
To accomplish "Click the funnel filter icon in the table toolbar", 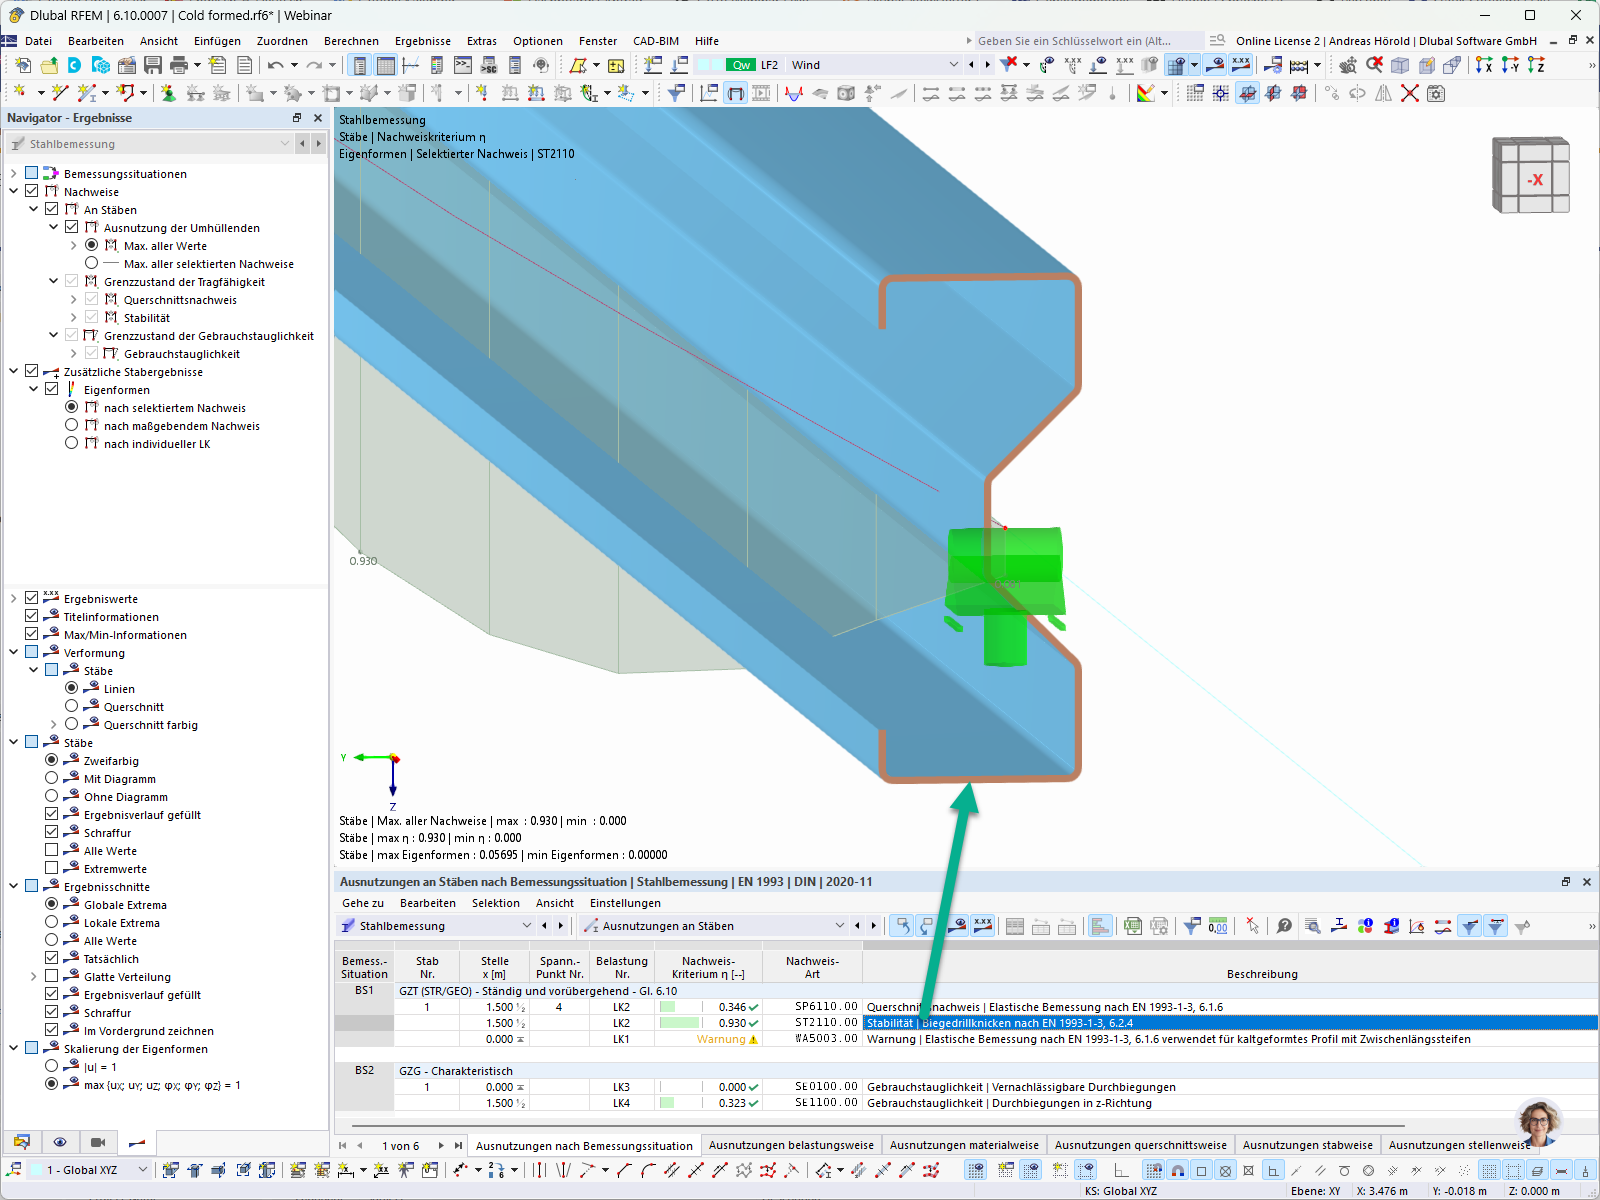I will 1192,926.
